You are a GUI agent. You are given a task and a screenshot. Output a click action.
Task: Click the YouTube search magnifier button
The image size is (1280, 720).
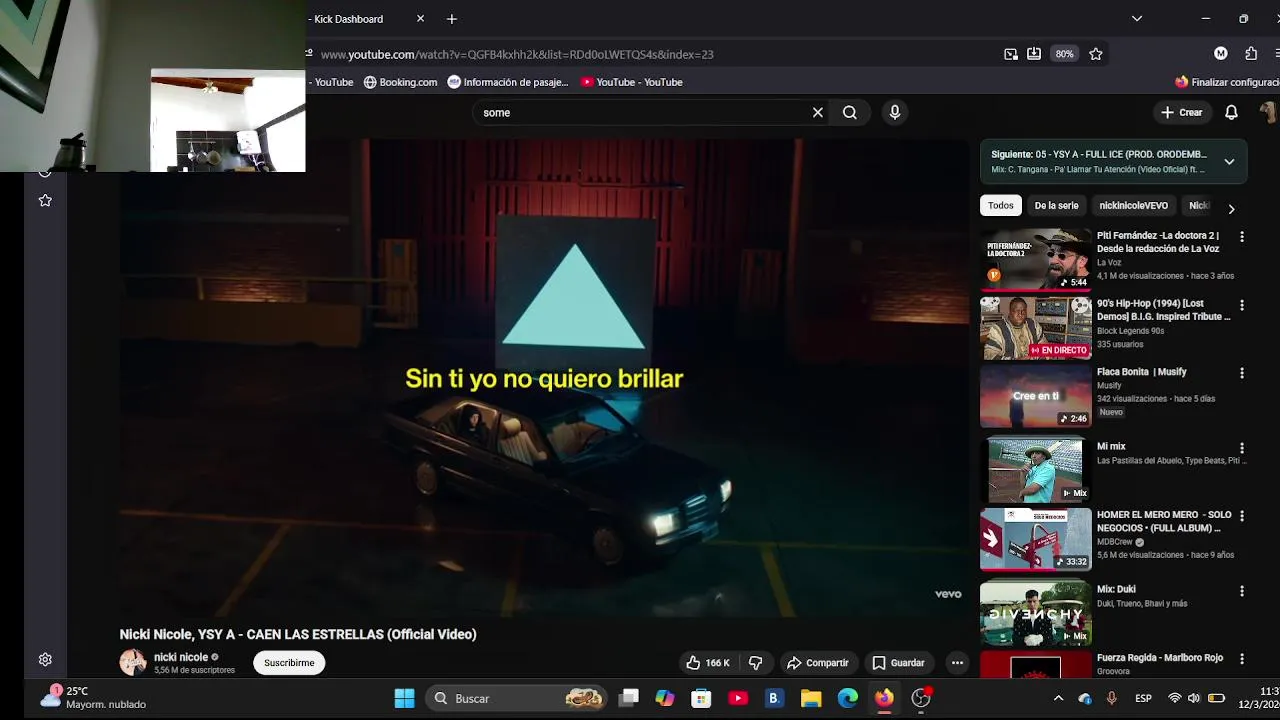coord(850,113)
